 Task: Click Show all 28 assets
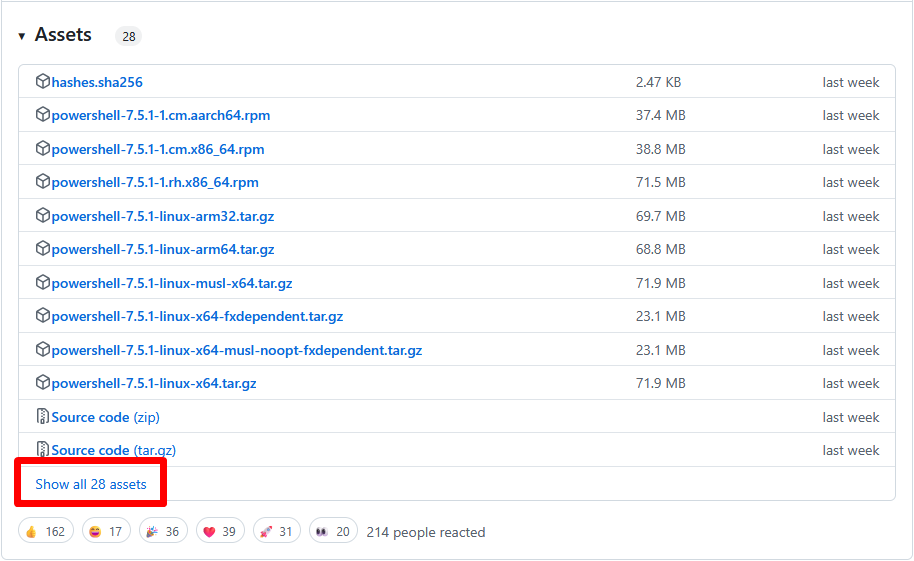(91, 484)
